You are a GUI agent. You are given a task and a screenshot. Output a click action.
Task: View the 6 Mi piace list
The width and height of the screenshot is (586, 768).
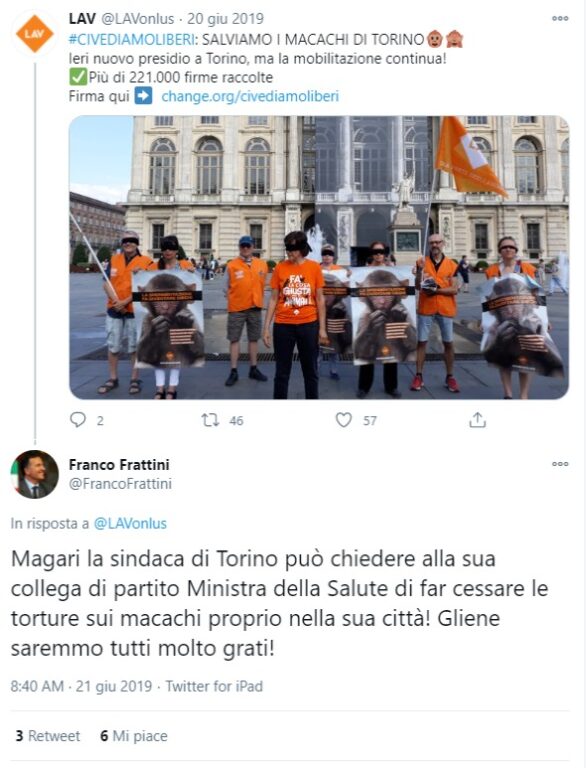134,736
